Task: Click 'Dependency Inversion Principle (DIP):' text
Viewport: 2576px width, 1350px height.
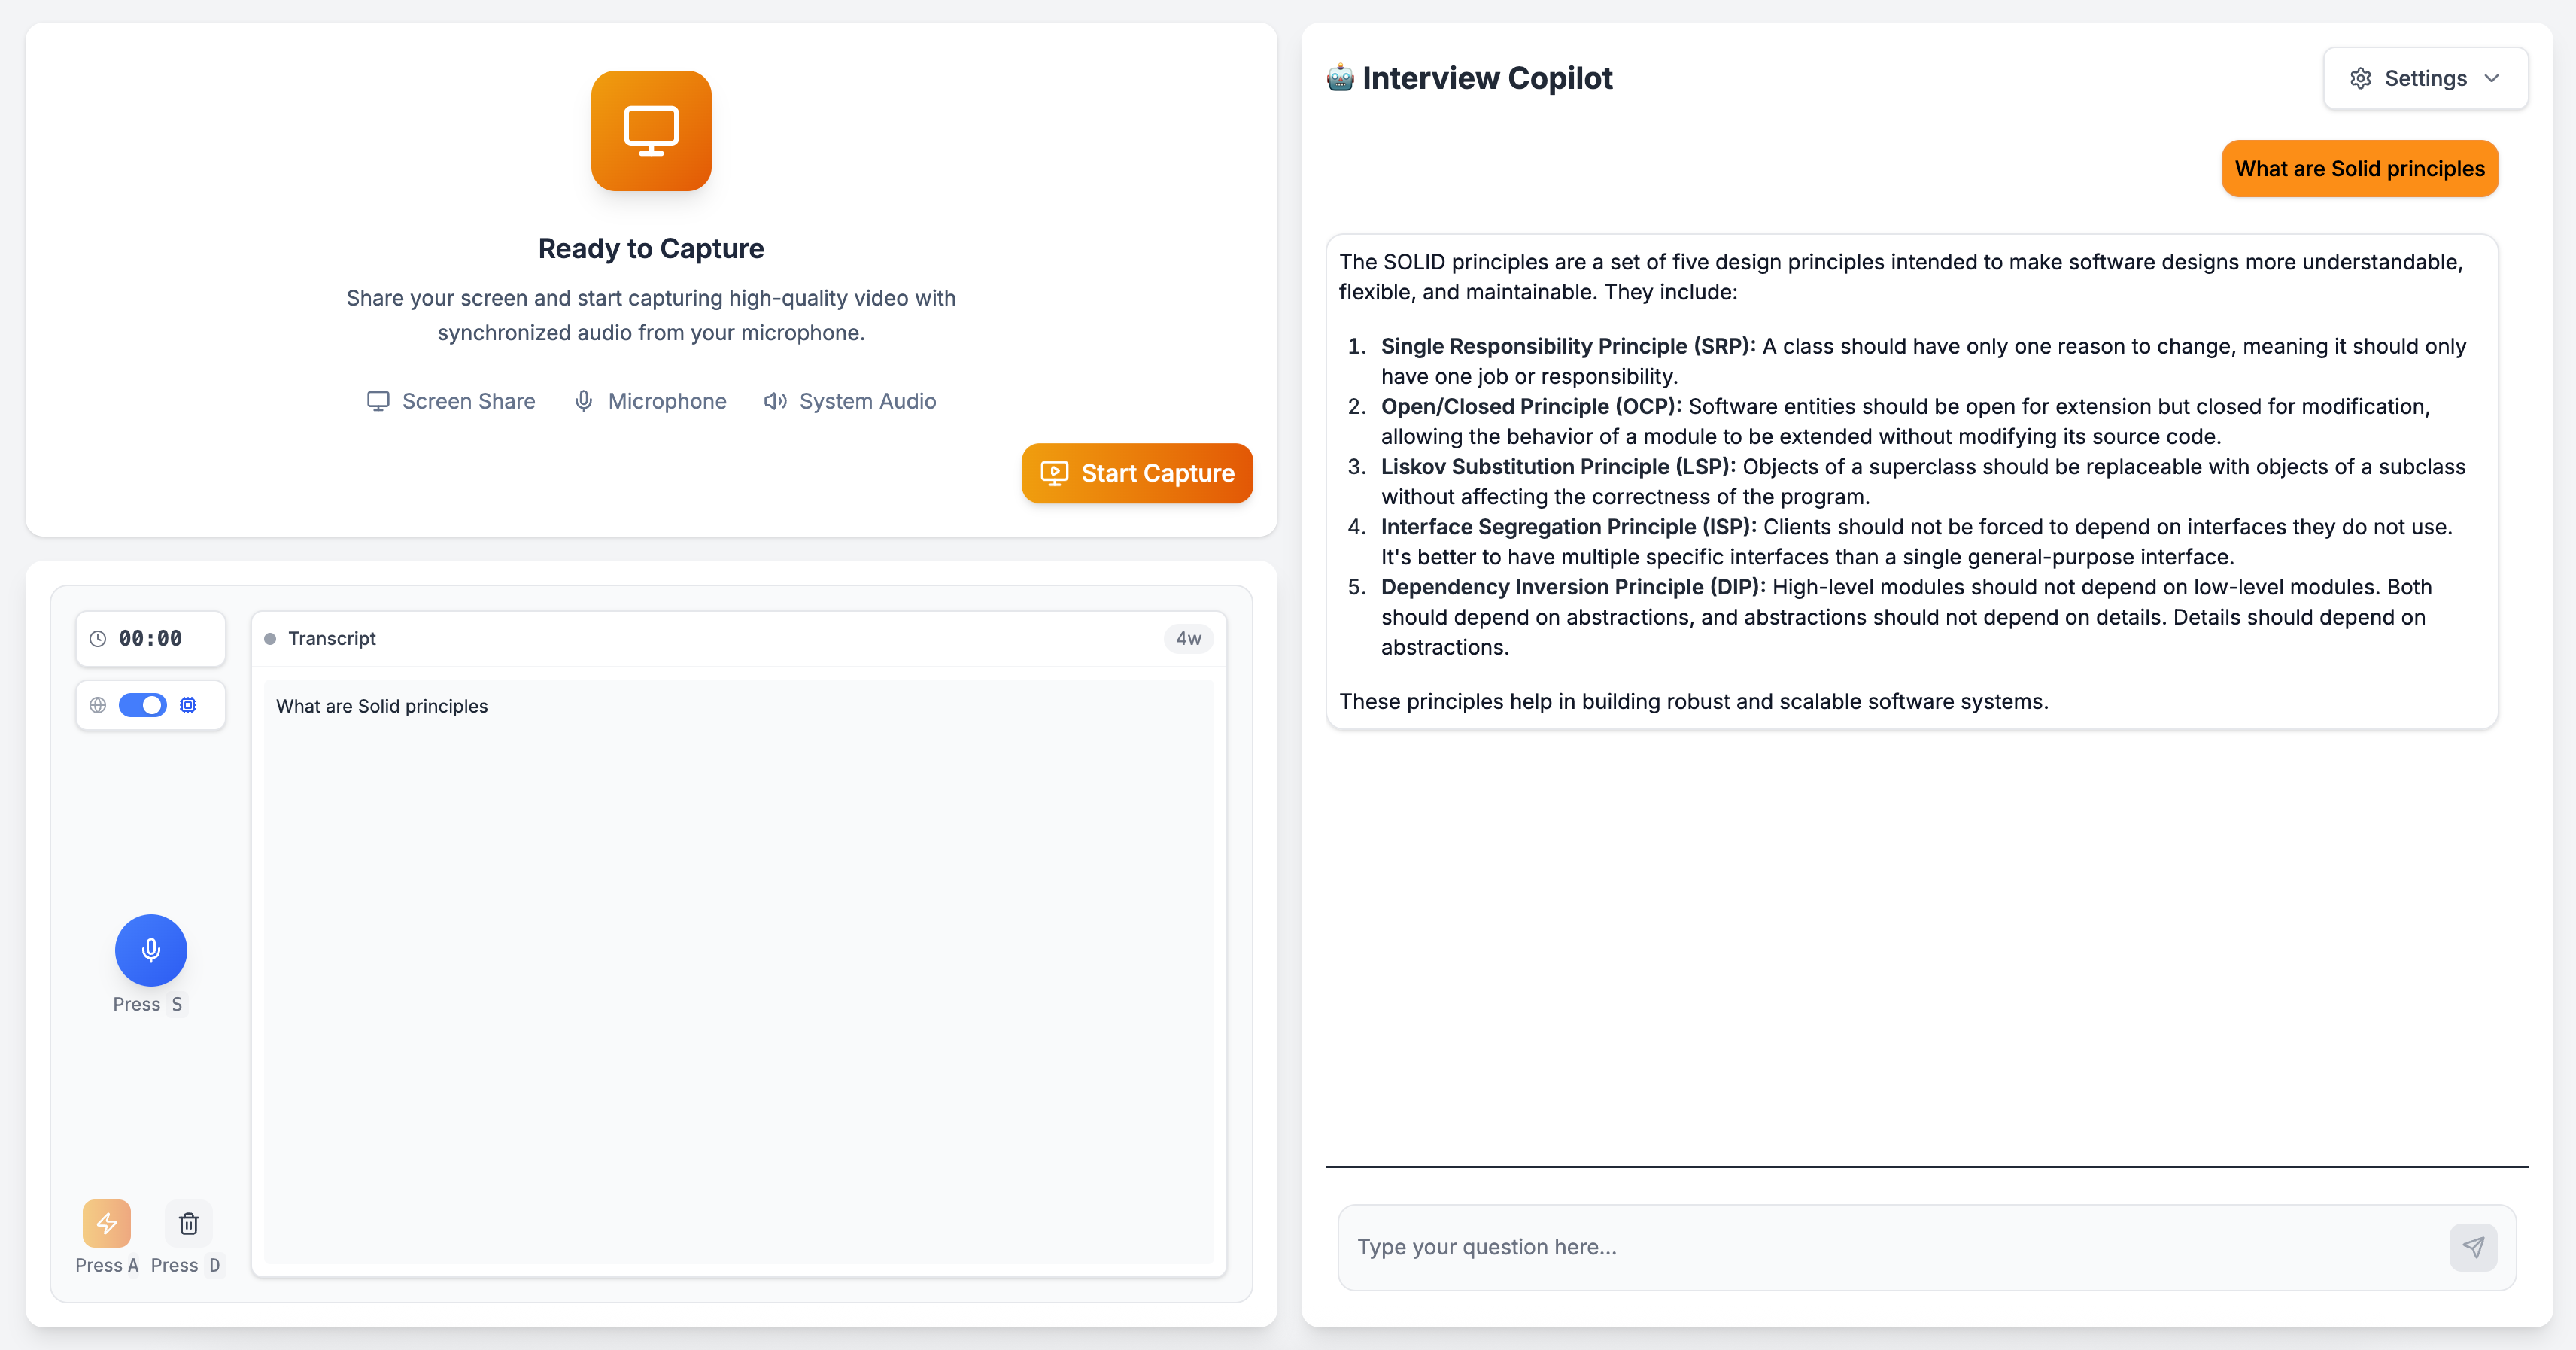Action: coord(1573,586)
